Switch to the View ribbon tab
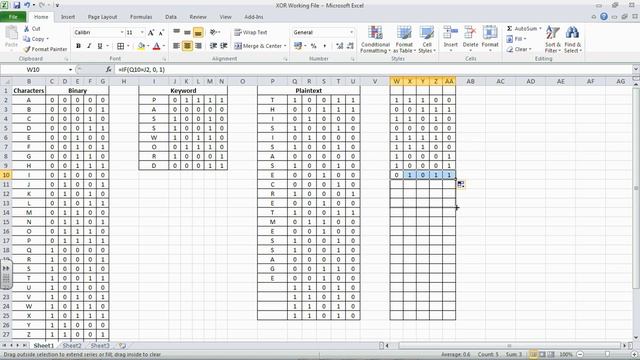The width and height of the screenshot is (640, 360). (225, 17)
